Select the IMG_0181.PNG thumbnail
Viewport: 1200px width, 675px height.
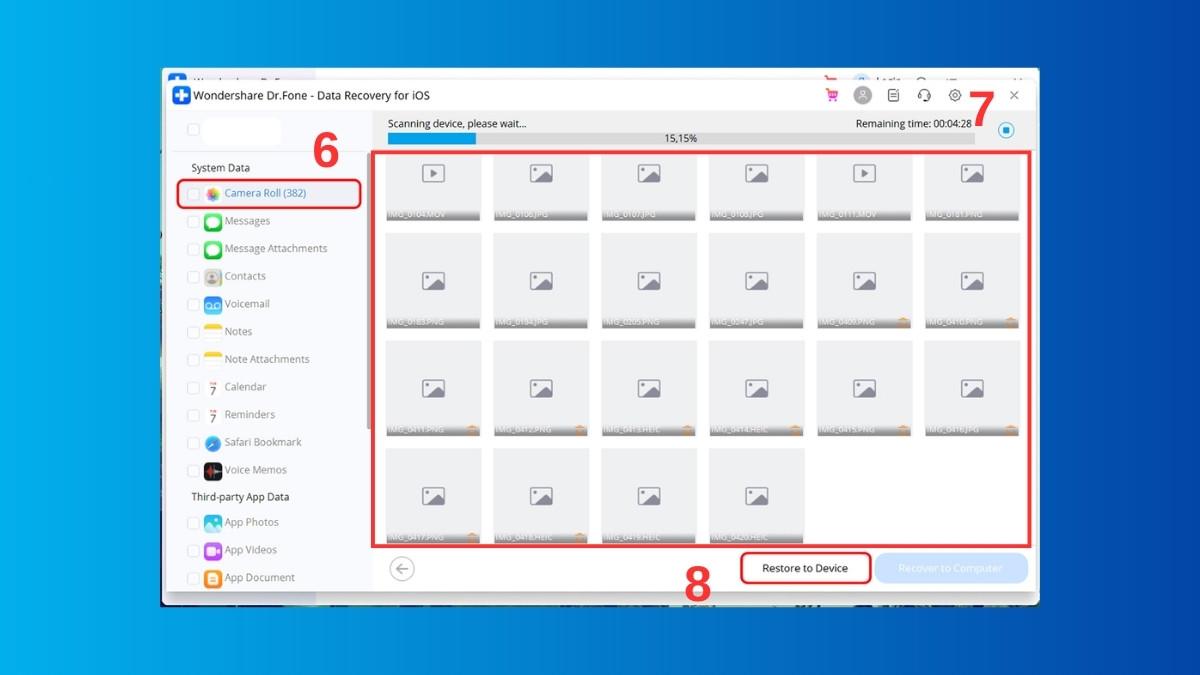973,187
